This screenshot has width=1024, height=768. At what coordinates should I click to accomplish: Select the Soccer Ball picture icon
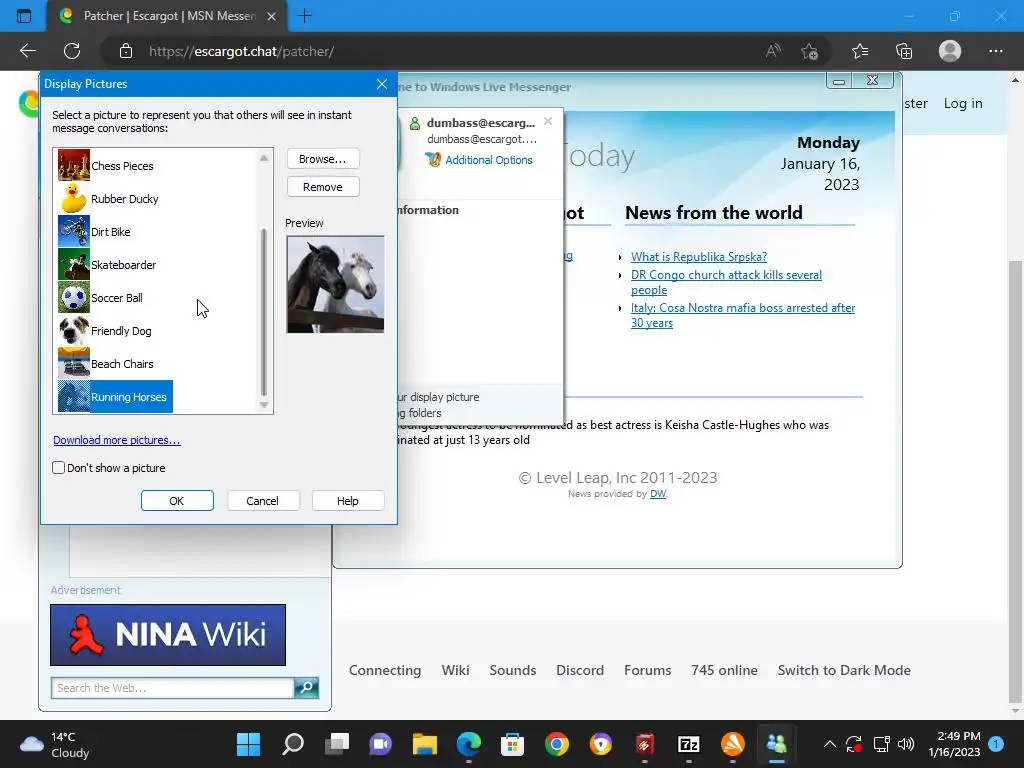point(74,297)
